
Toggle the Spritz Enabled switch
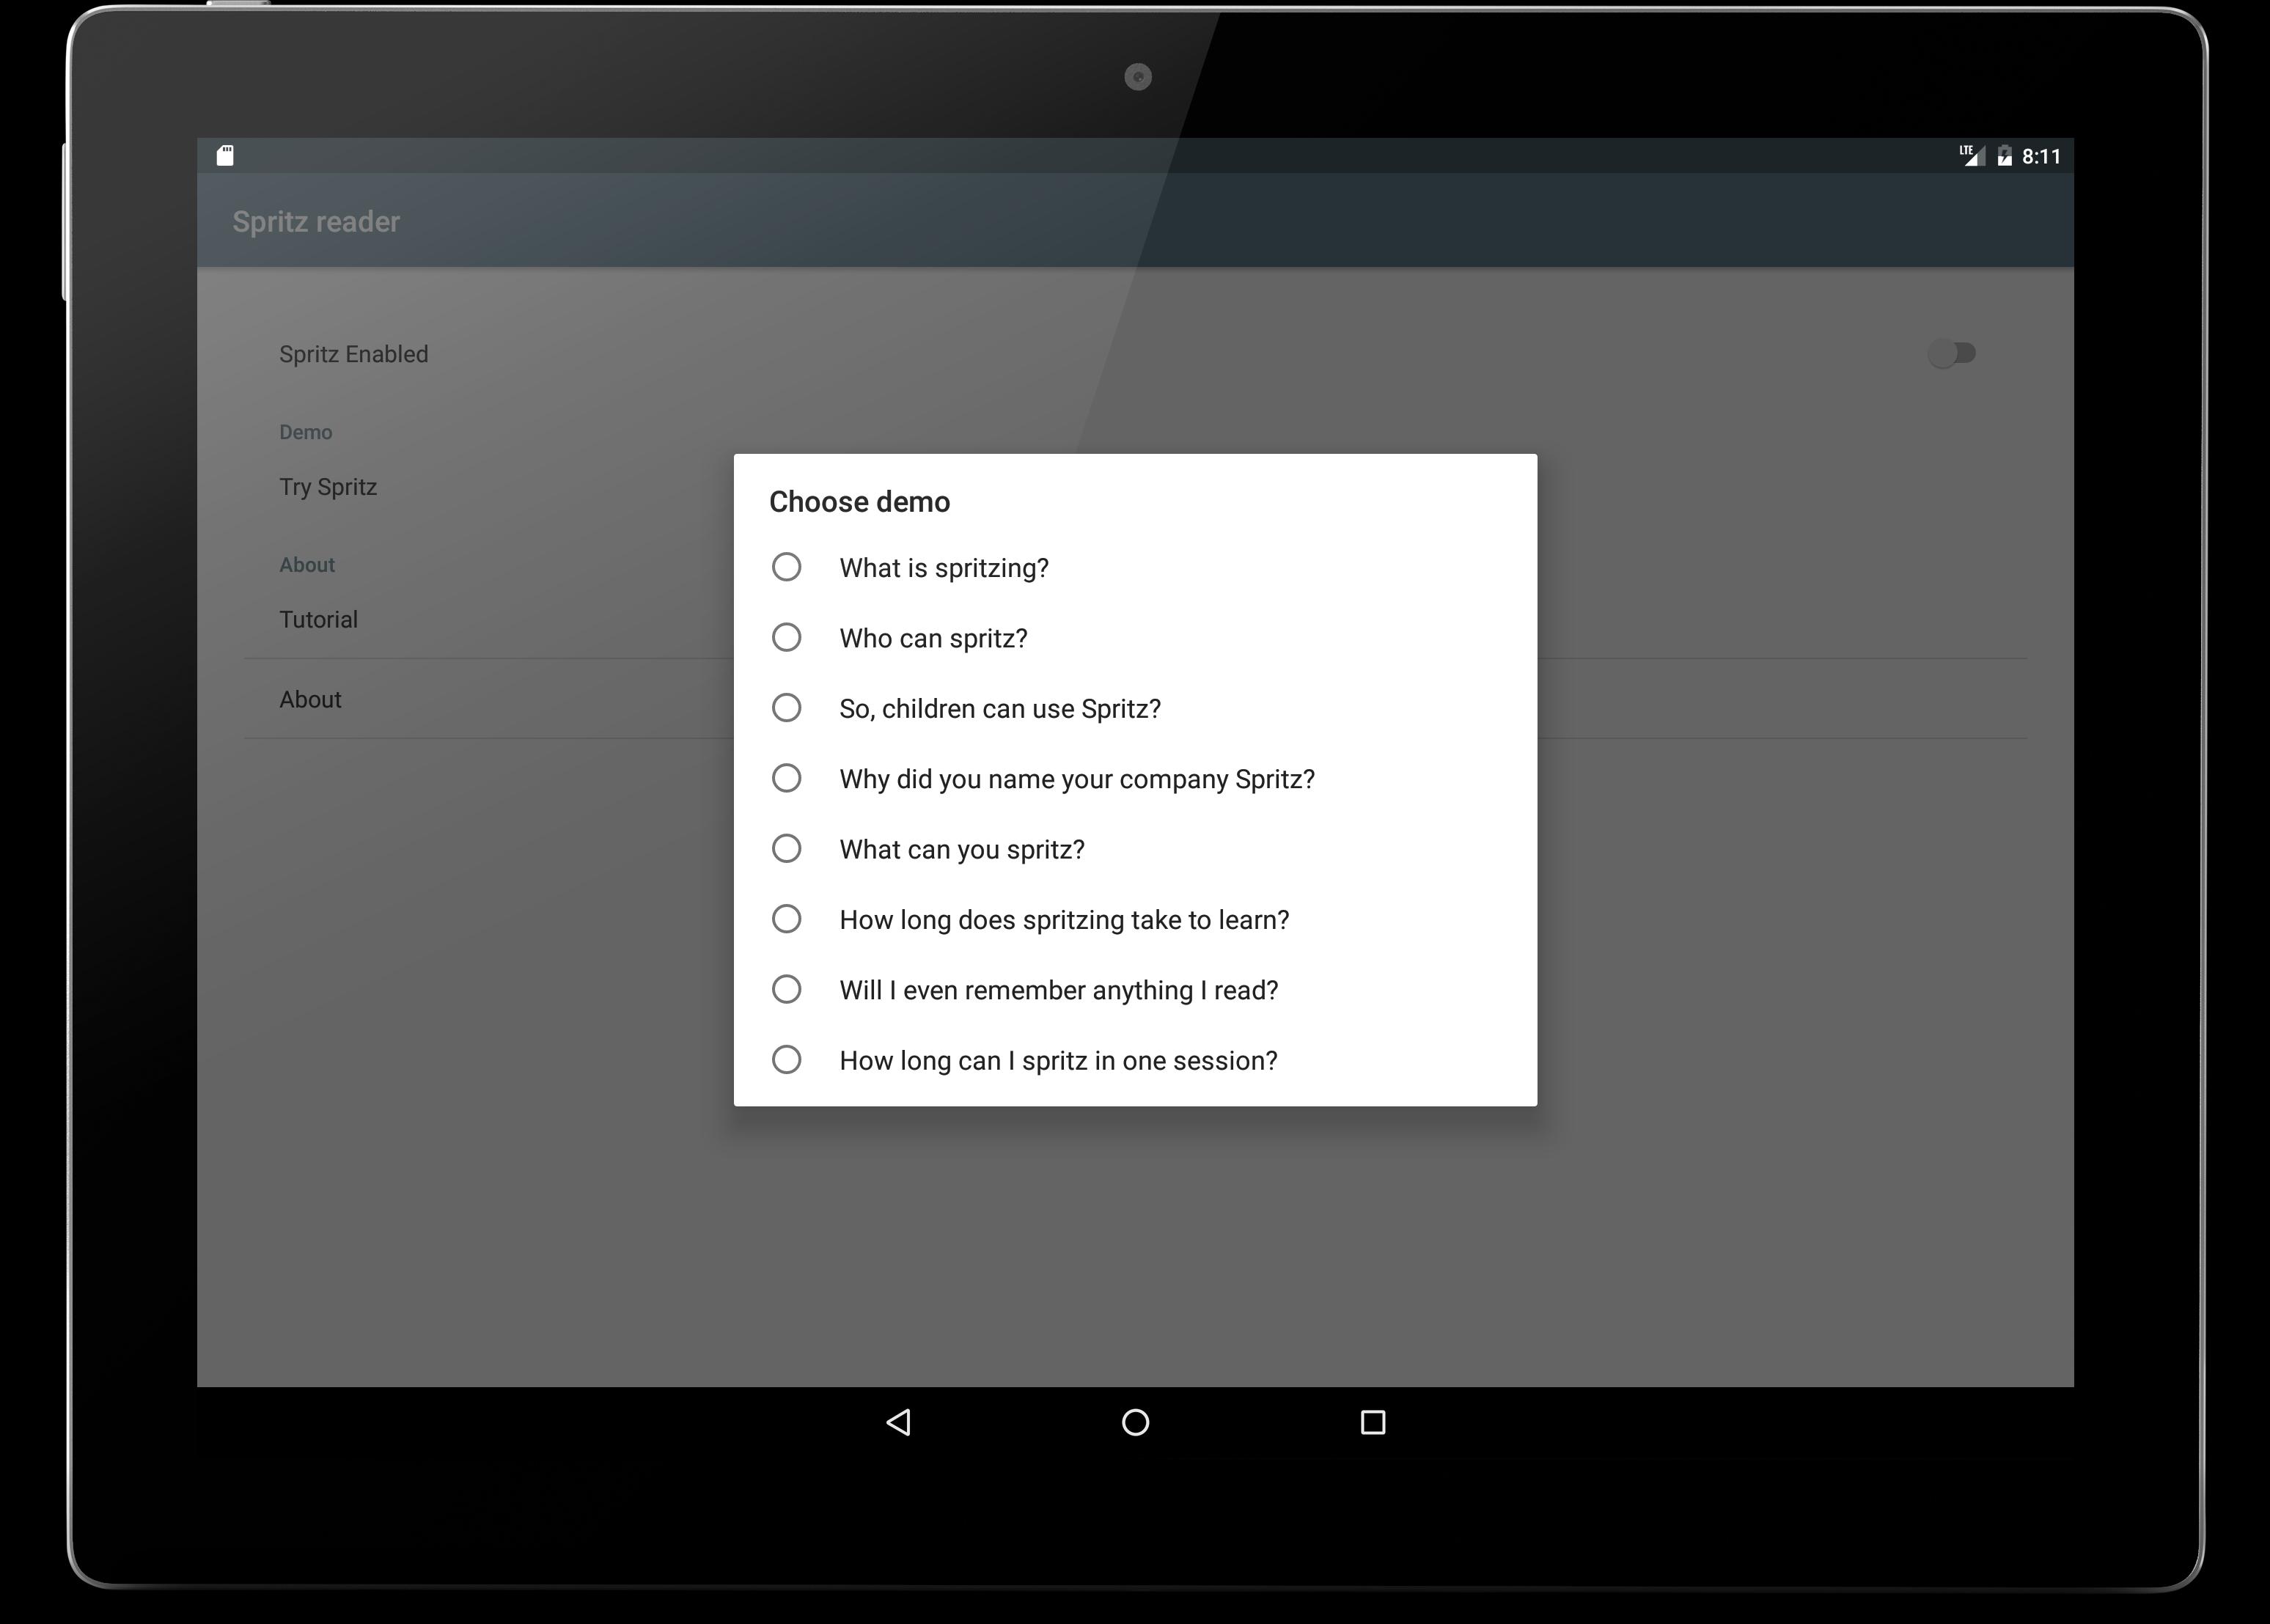click(x=1952, y=353)
